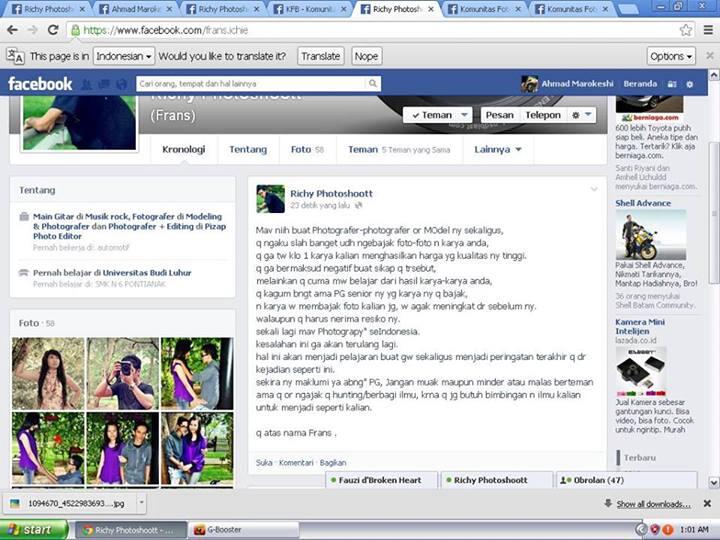Open the Lainnya profile tab dropdown
Image resolution: width=720 pixels, height=540 pixels.
498,150
